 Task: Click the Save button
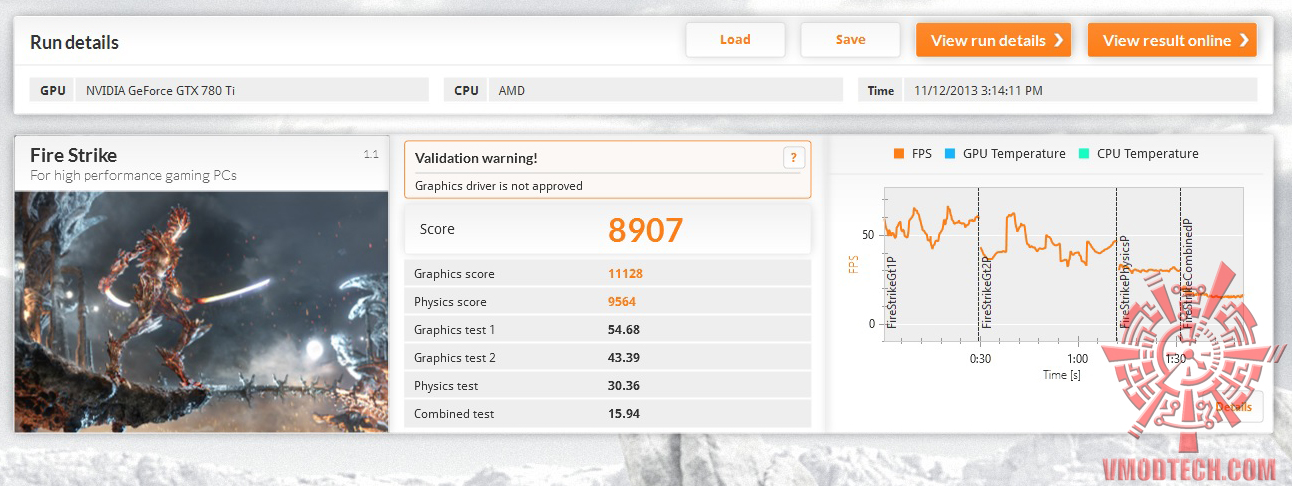coord(850,40)
